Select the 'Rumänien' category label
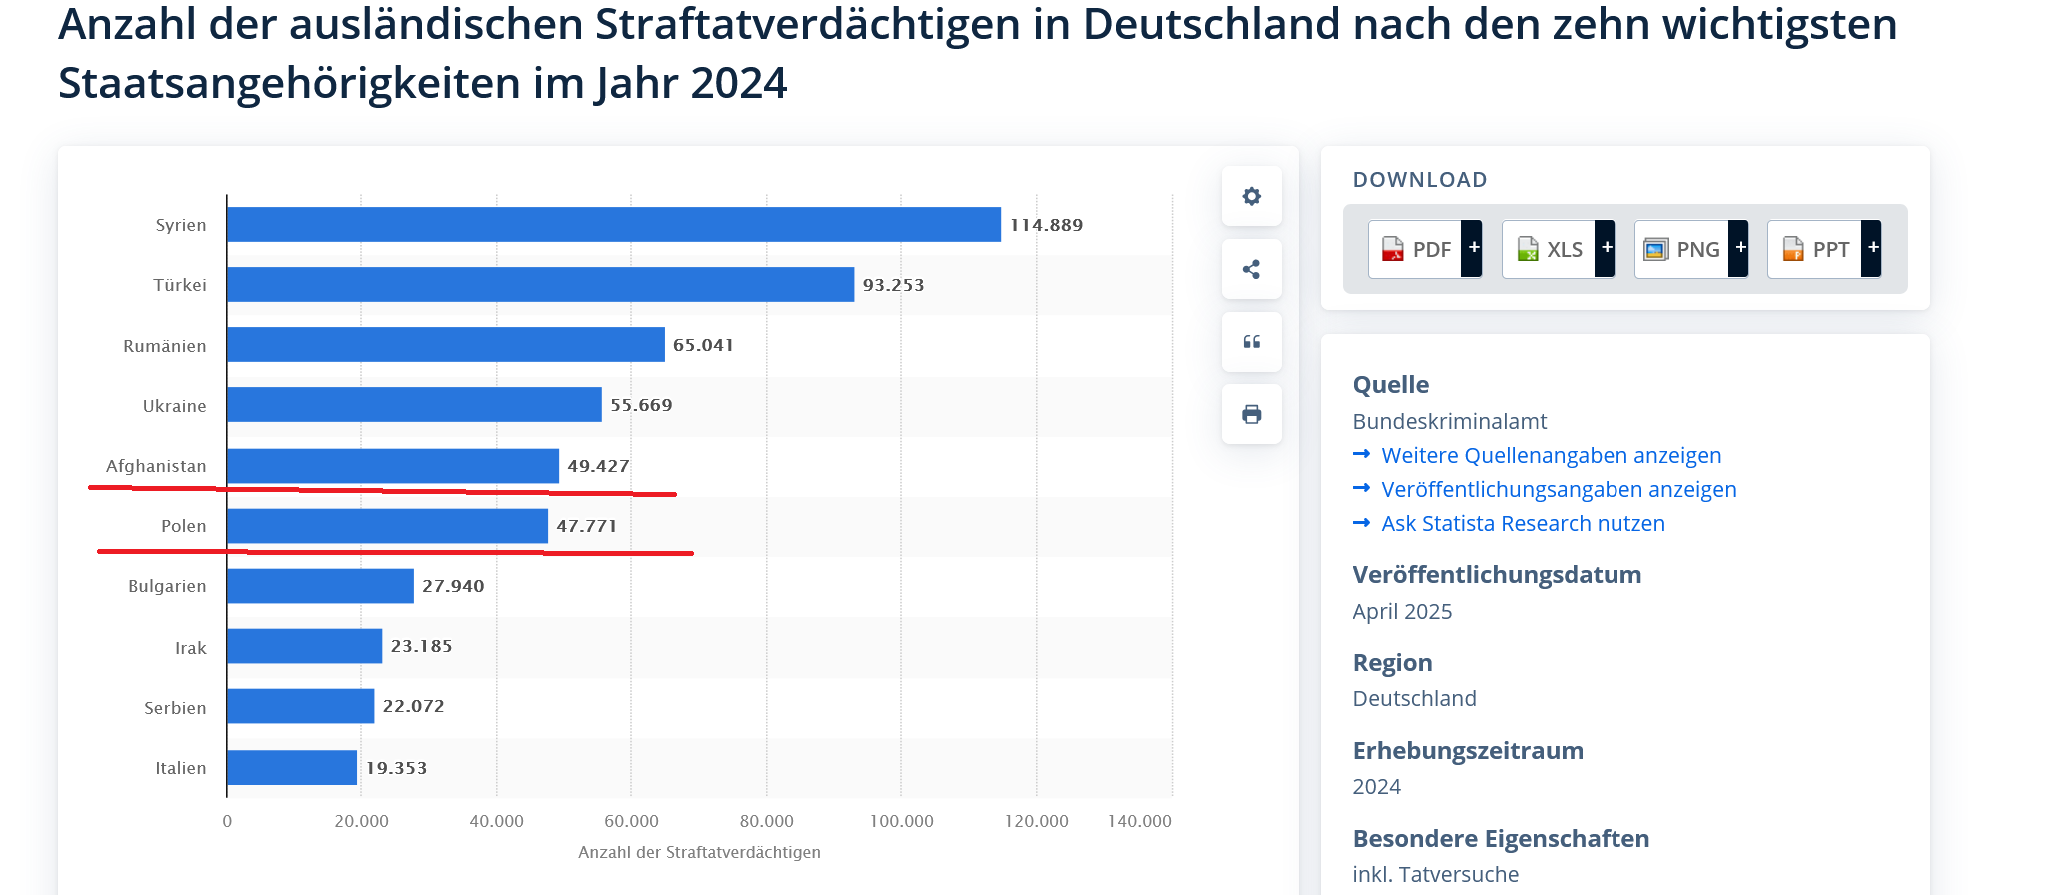 pyautogui.click(x=165, y=346)
